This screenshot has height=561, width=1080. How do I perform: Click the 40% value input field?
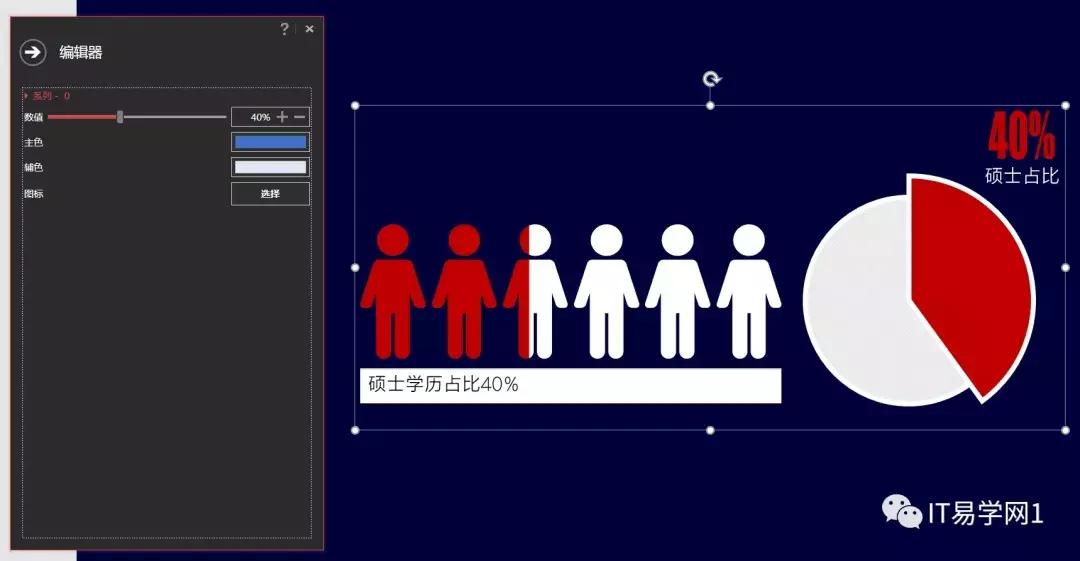tap(254, 117)
